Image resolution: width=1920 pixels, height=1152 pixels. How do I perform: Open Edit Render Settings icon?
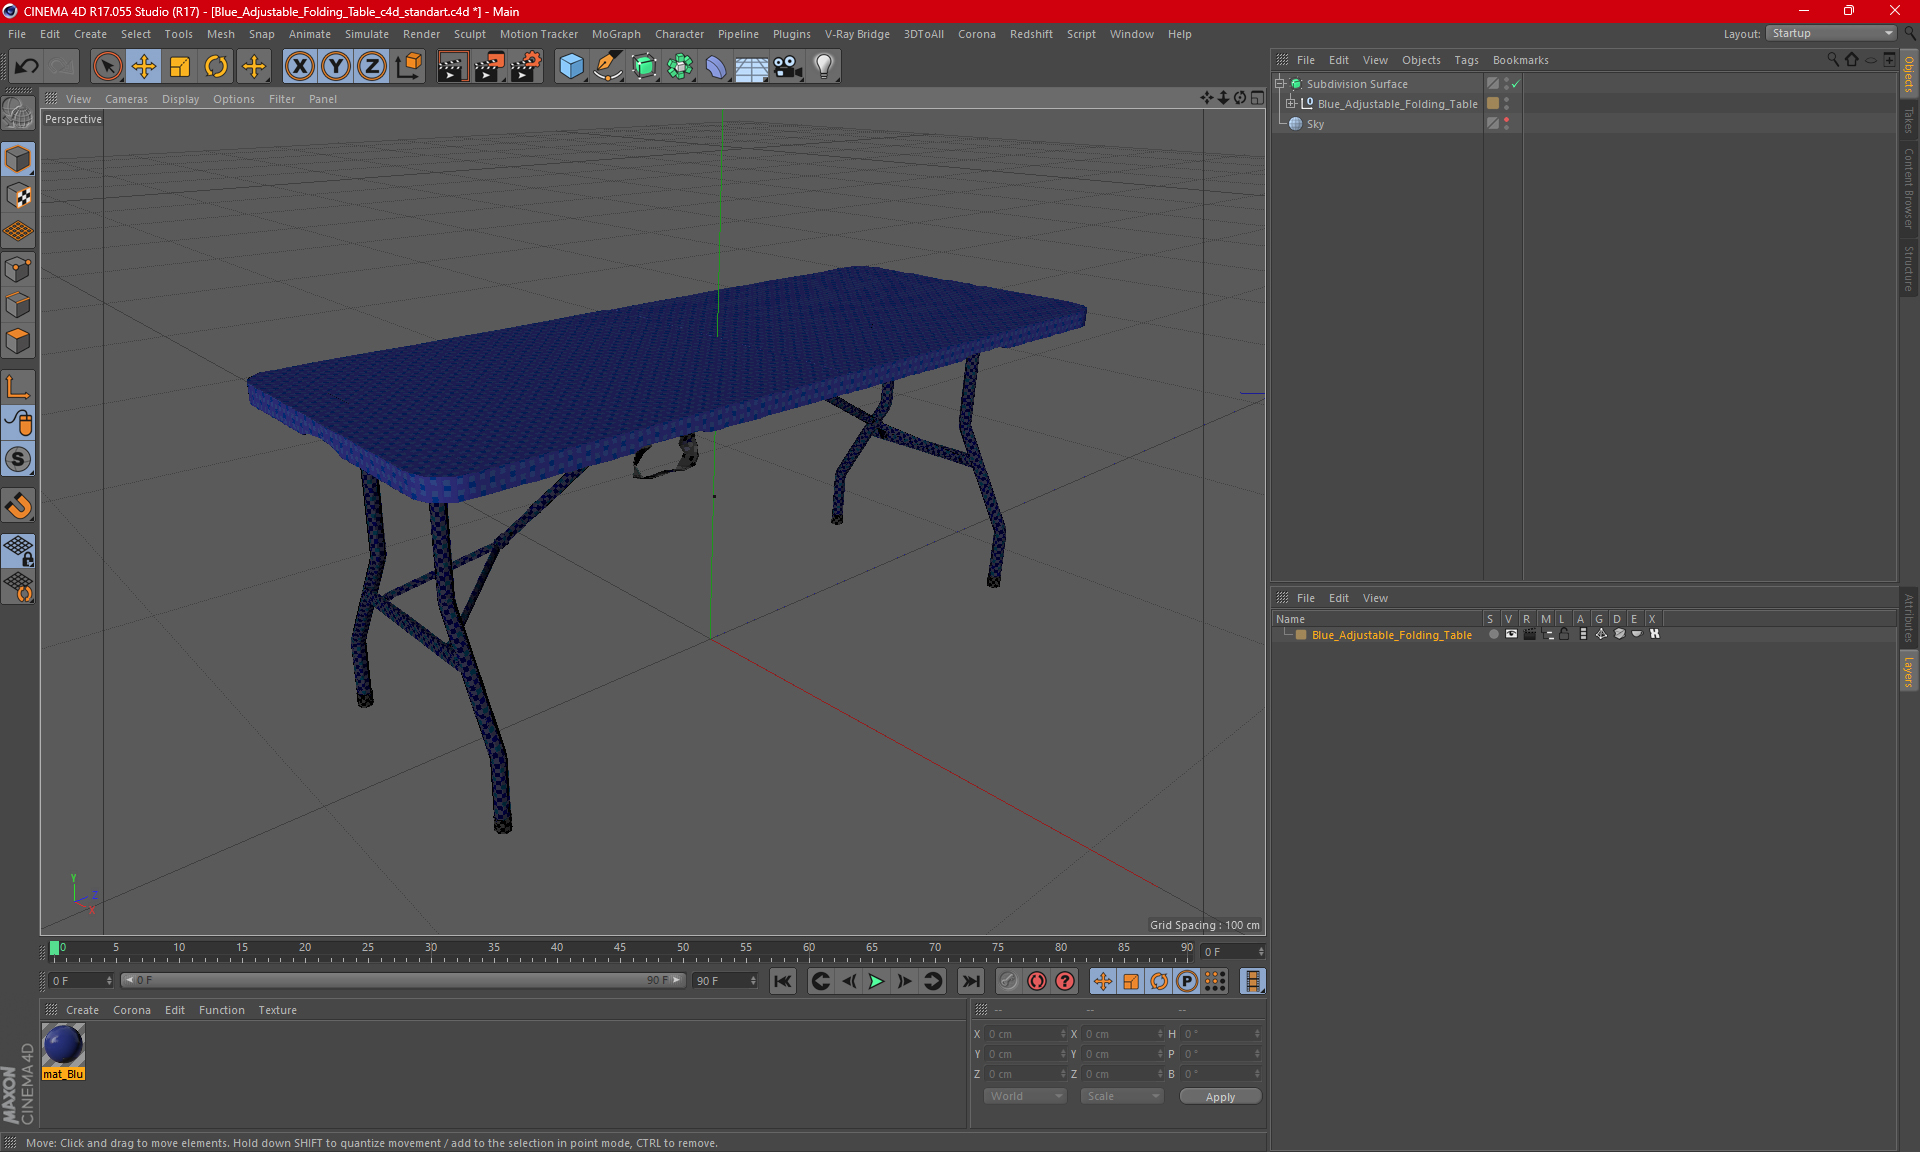(526, 67)
